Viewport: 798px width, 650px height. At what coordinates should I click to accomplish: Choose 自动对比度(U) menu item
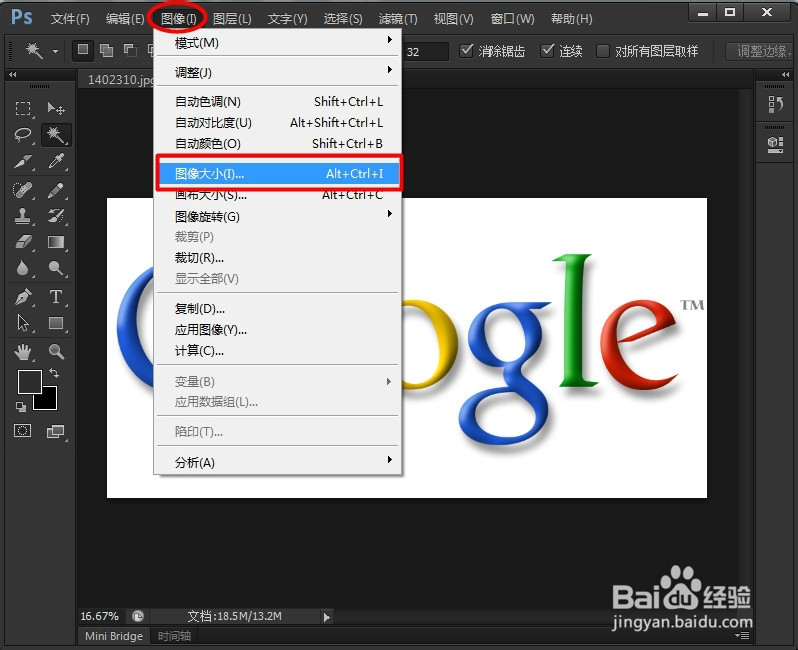278,123
